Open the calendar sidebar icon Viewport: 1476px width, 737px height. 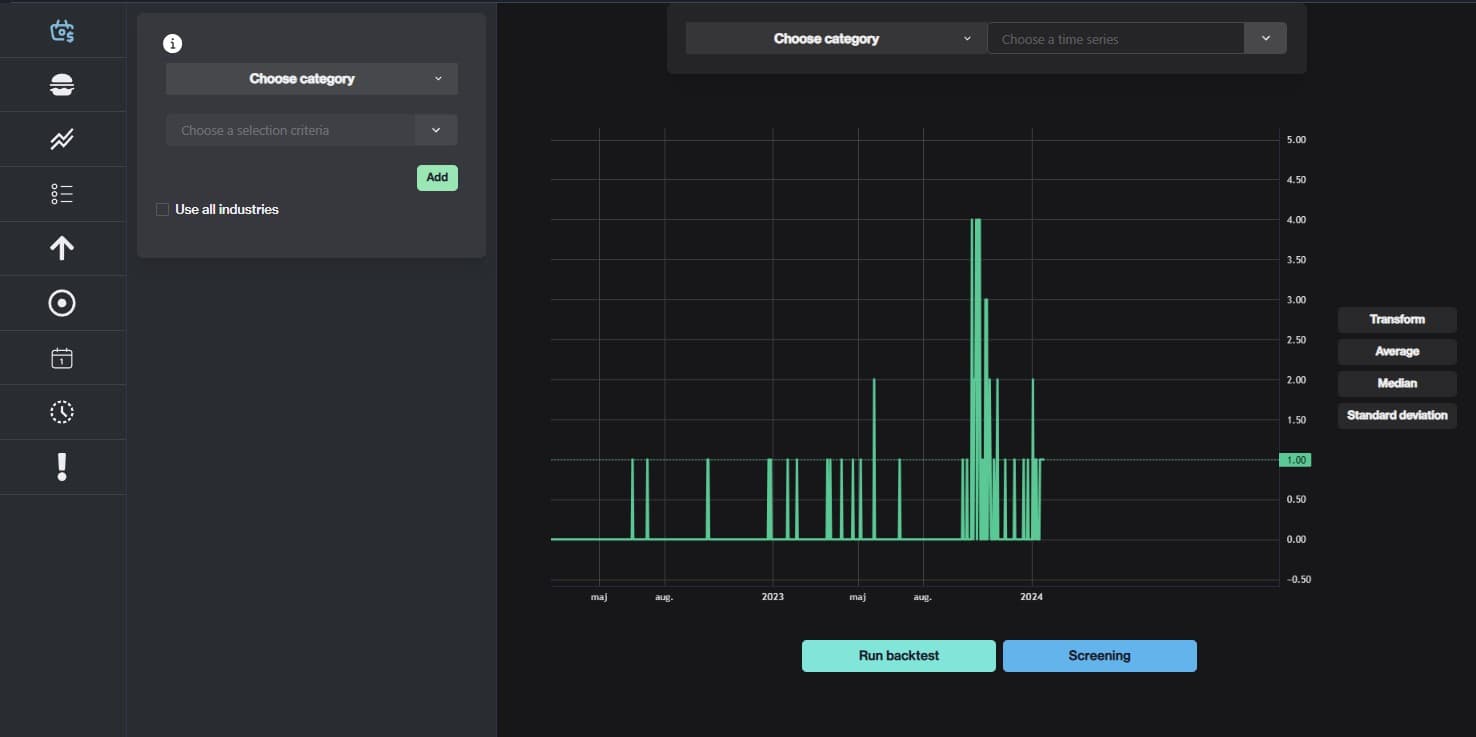click(x=62, y=358)
